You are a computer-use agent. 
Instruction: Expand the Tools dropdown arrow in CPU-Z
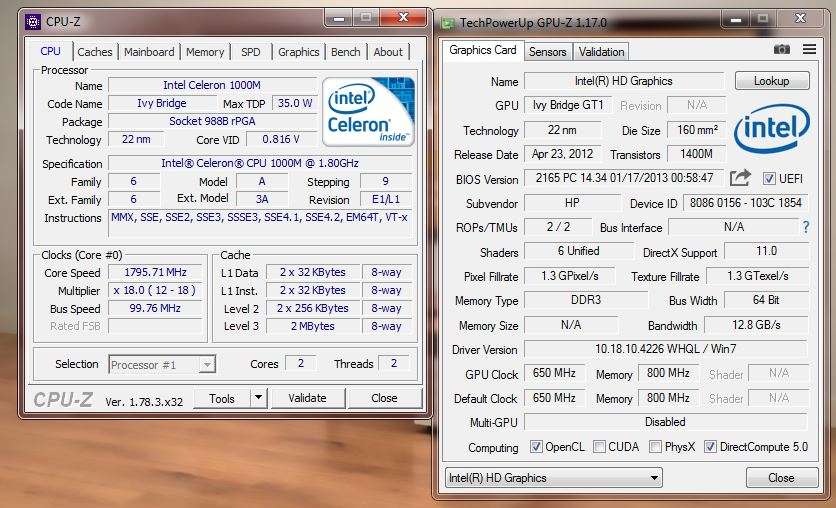click(x=258, y=398)
